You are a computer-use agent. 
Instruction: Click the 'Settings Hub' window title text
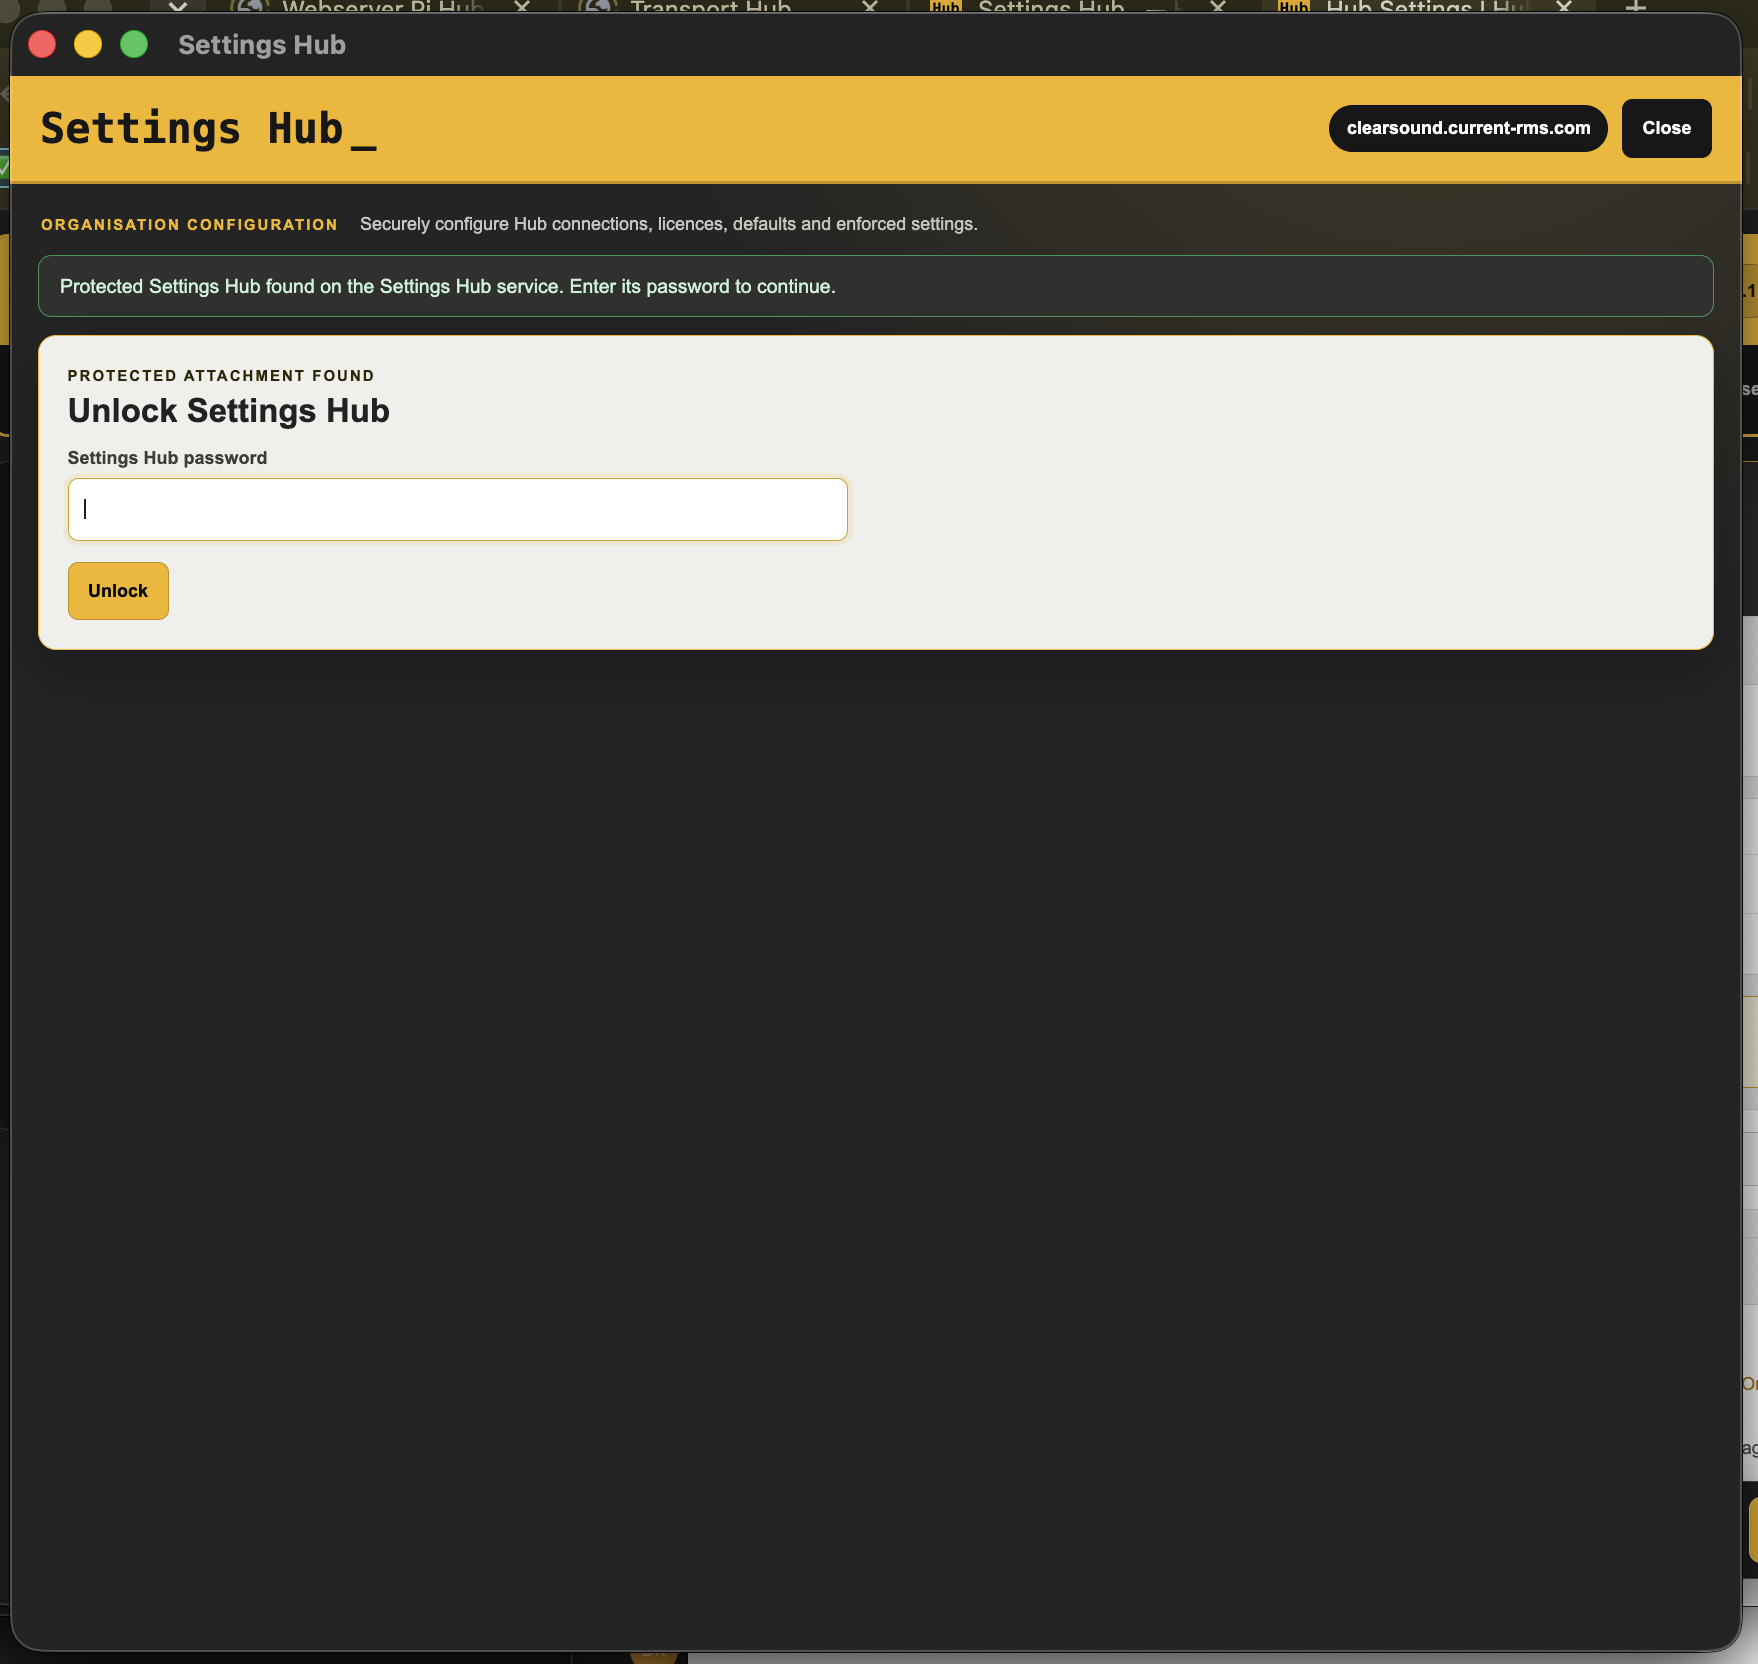point(262,45)
